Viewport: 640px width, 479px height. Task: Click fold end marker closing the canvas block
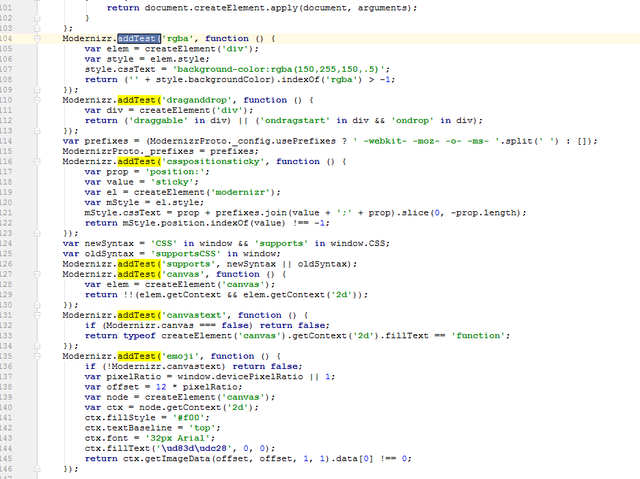[x=37, y=305]
